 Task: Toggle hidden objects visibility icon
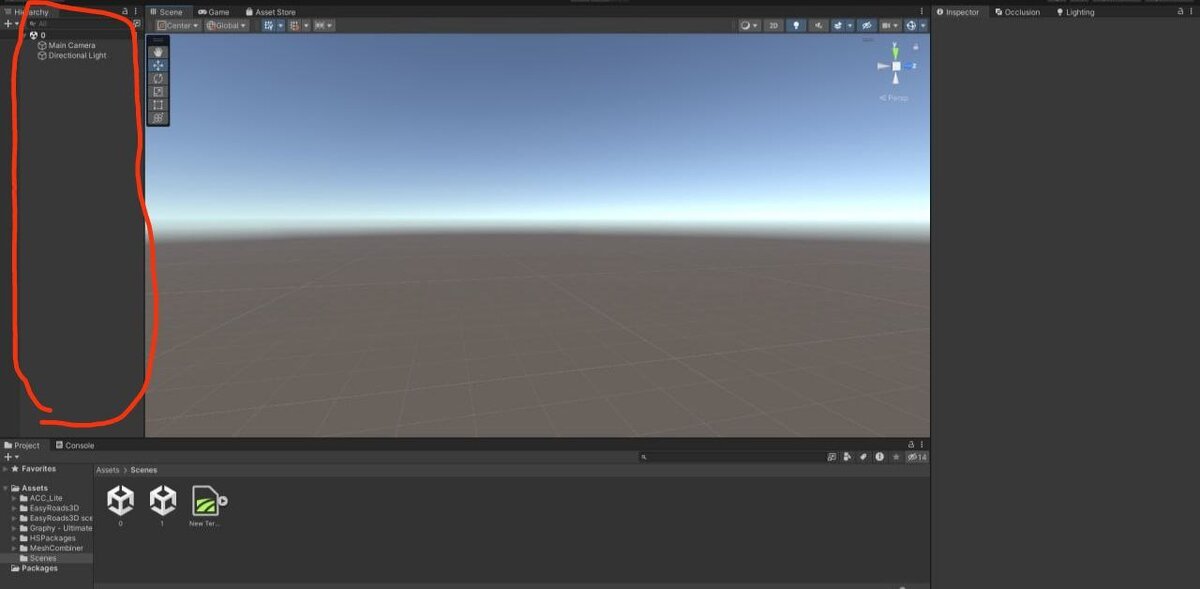pyautogui.click(x=867, y=25)
